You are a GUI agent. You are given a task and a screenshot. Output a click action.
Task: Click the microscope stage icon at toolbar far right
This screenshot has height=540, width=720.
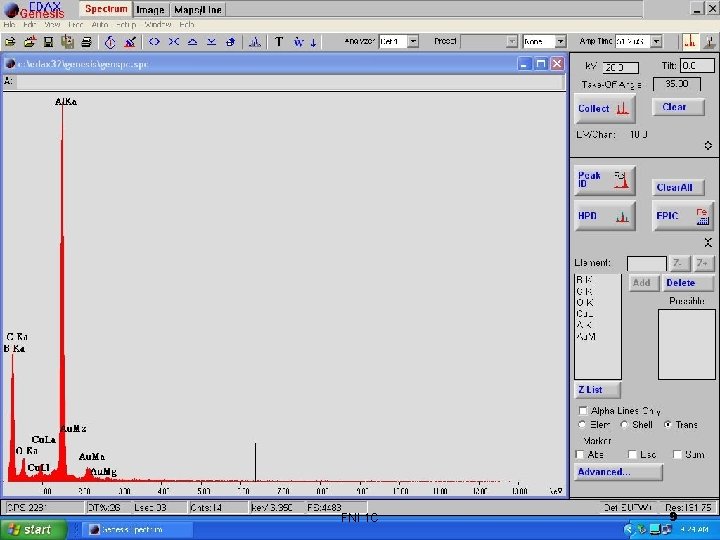tap(710, 42)
